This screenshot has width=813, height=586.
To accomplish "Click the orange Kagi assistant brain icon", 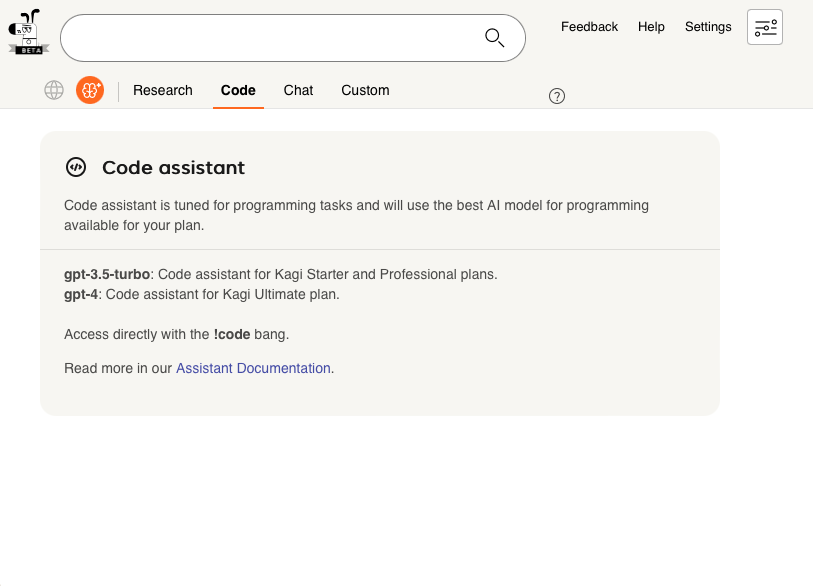I will pos(90,90).
